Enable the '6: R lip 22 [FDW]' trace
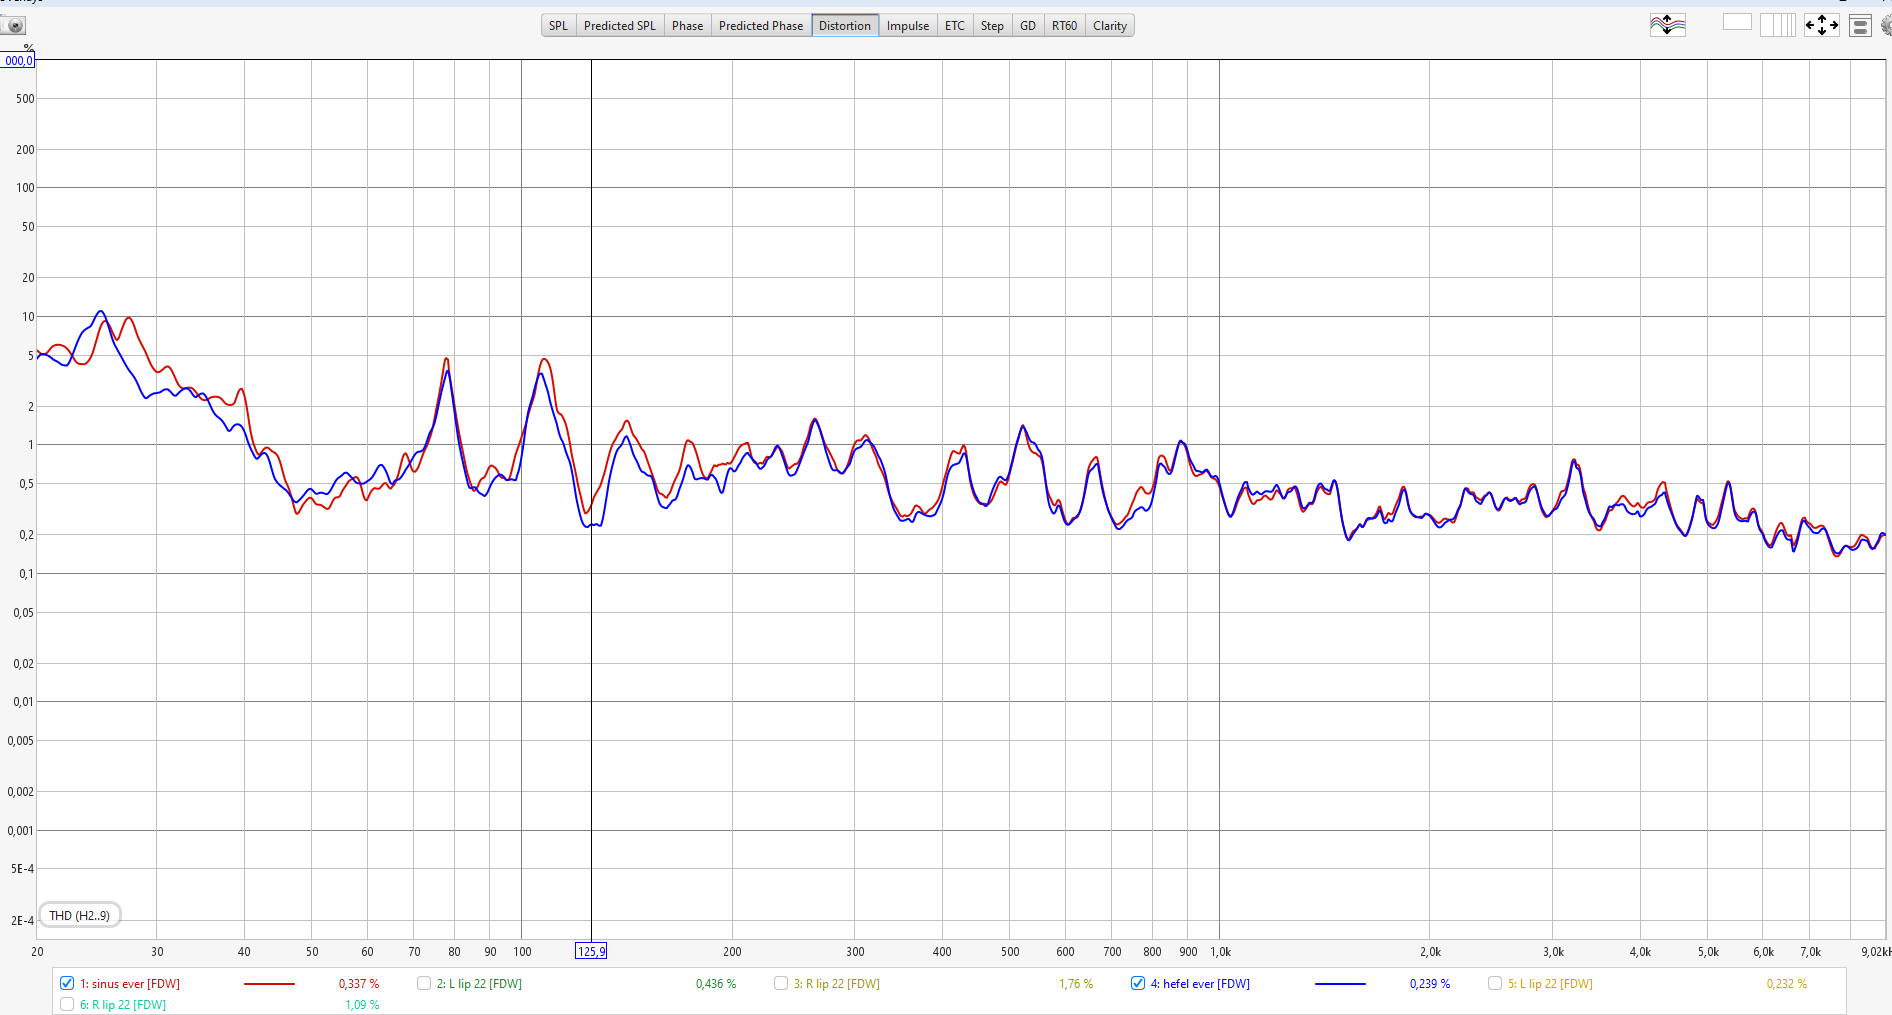Screen dimensions: 1892x1015 coord(67,1004)
